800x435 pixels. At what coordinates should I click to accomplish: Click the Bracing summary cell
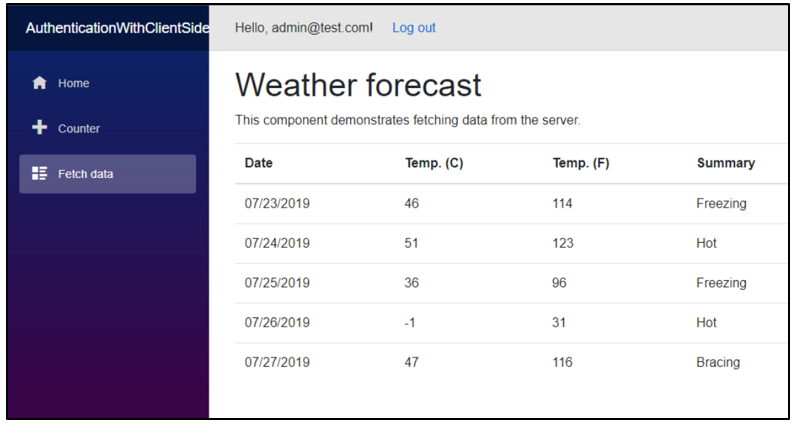click(718, 362)
